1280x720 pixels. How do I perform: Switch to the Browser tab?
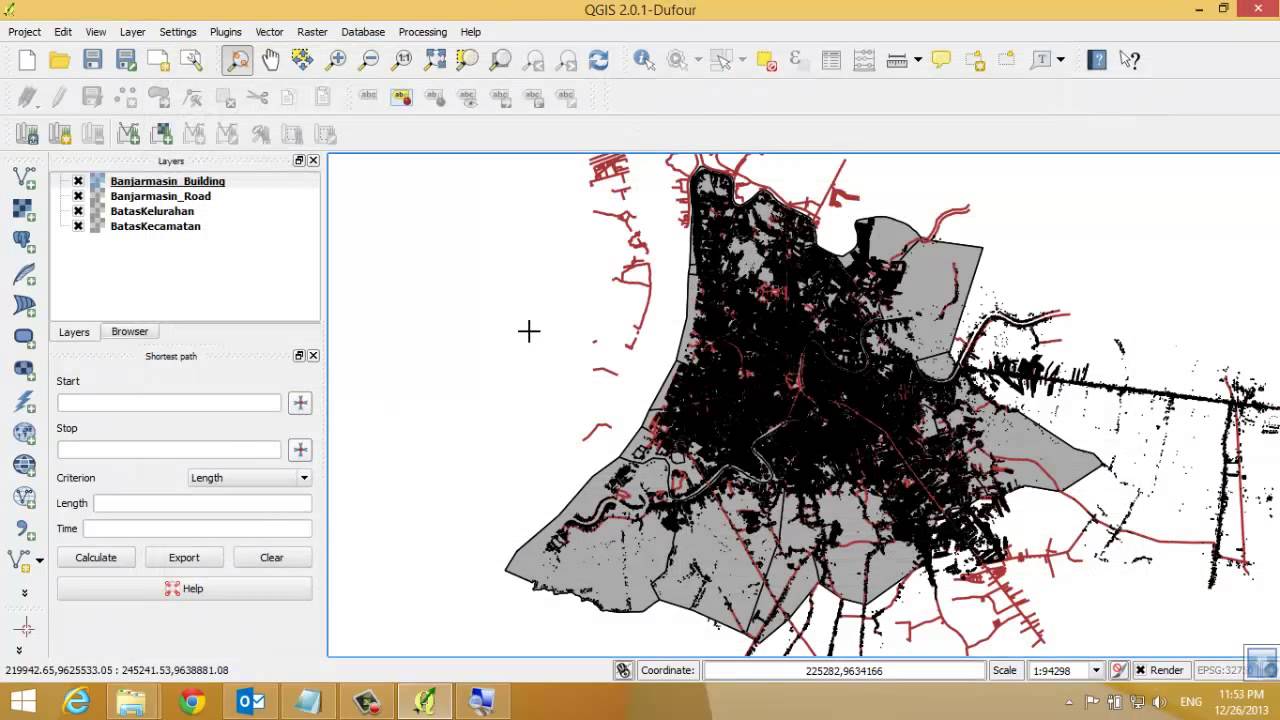(130, 332)
